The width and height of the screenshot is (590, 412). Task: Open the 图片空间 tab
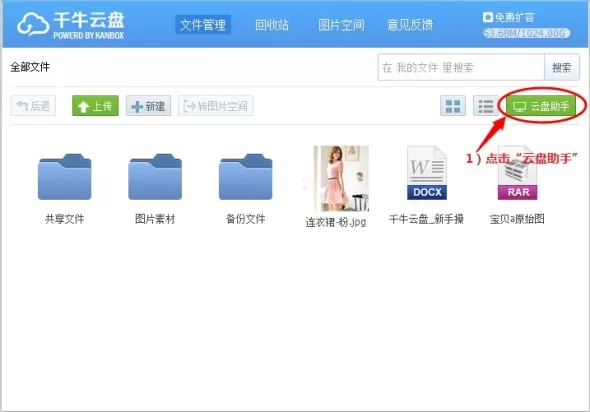tap(341, 25)
